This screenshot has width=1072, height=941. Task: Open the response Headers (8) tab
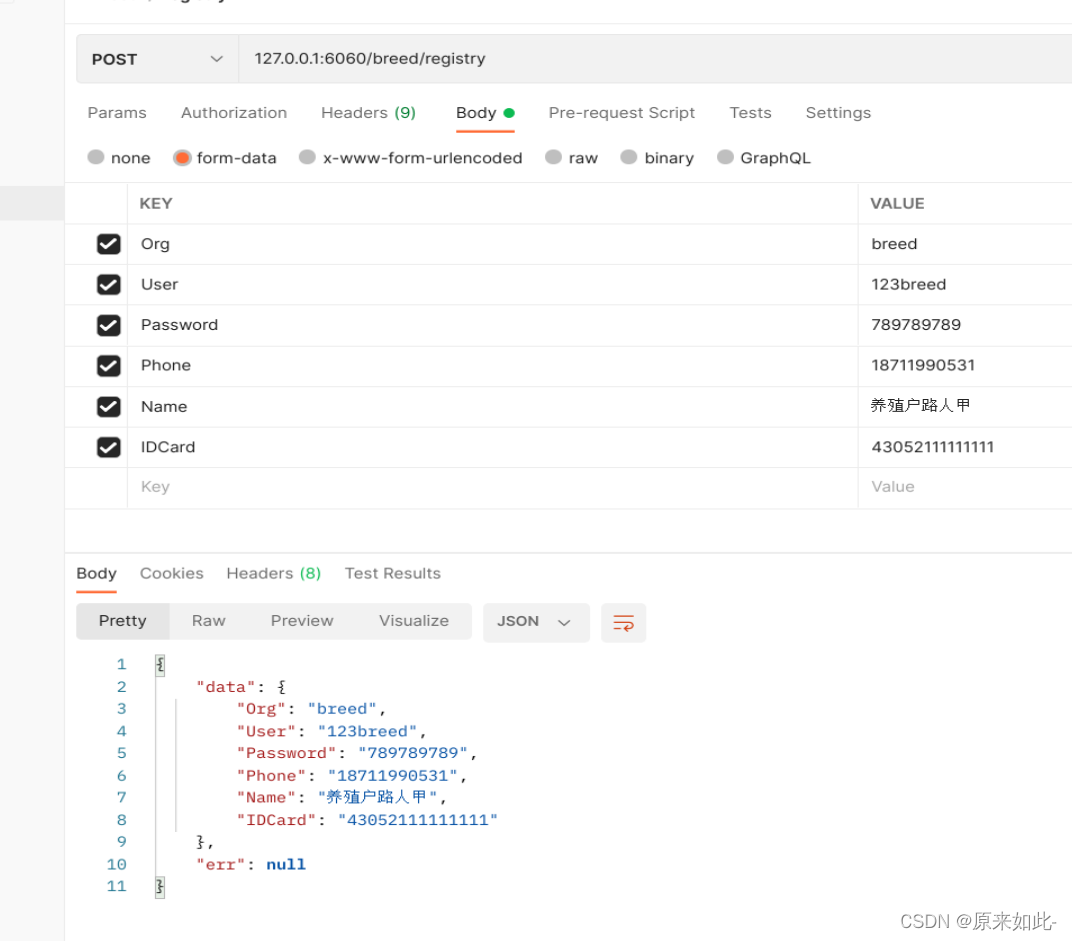coord(273,573)
